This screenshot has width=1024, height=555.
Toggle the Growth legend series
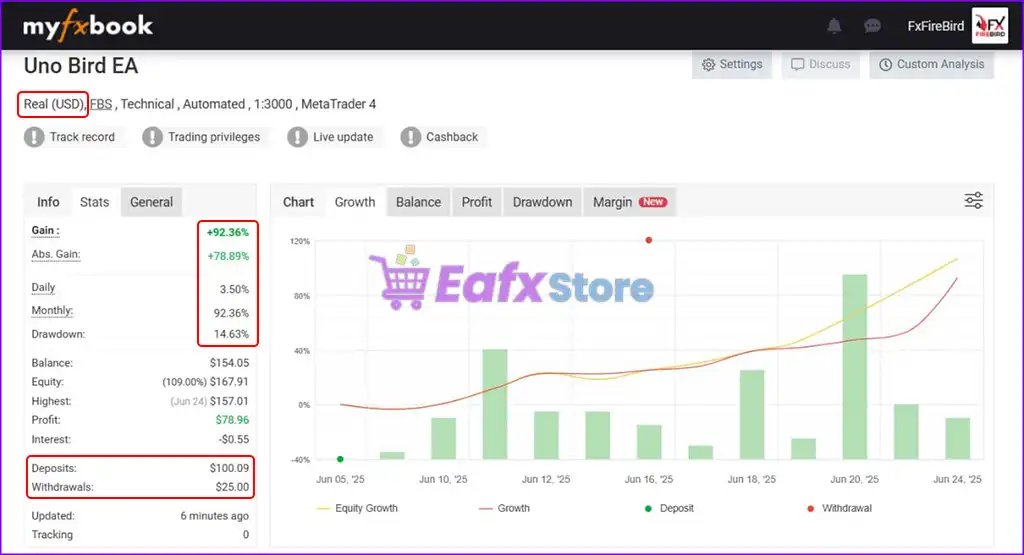(x=505, y=508)
